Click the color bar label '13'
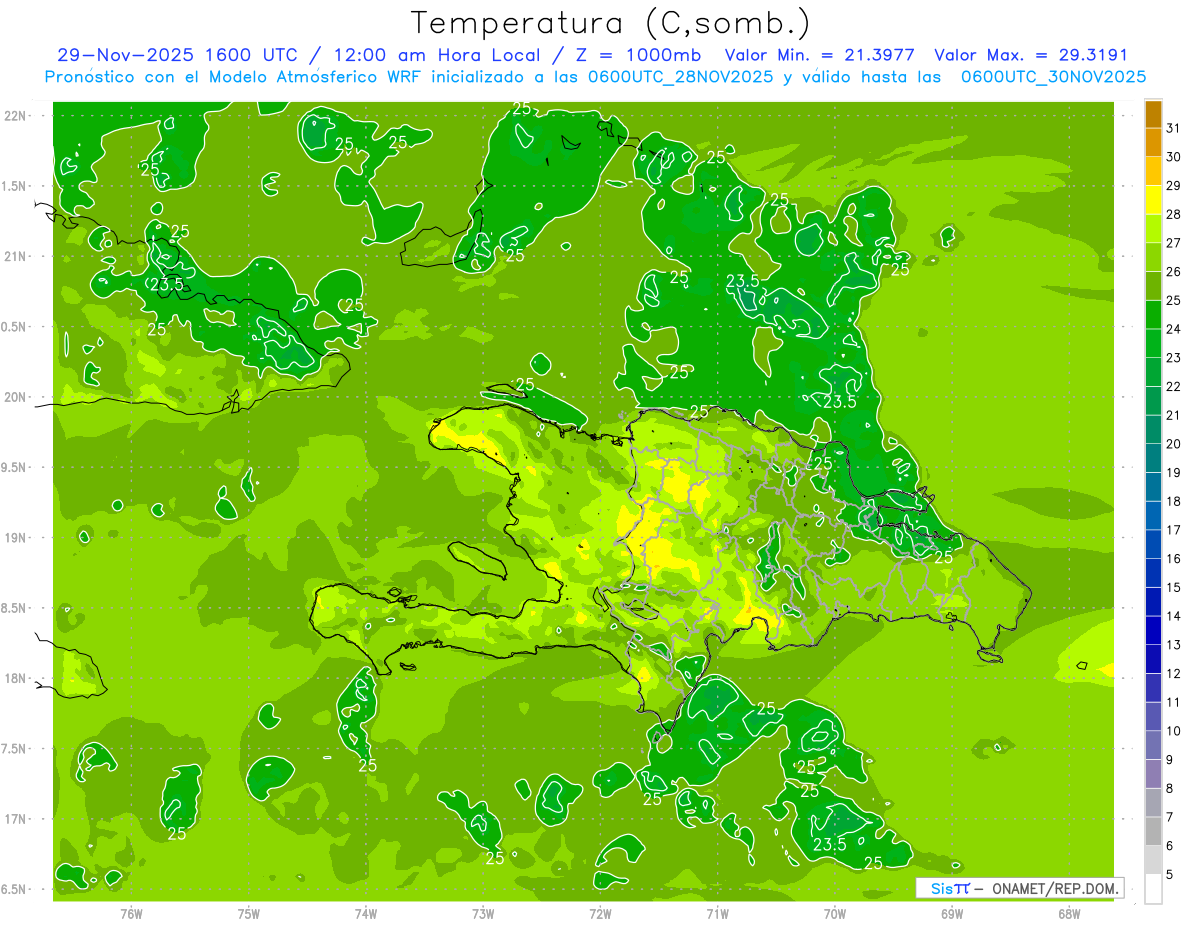Viewport: 1200px width, 927px height. point(1173,645)
